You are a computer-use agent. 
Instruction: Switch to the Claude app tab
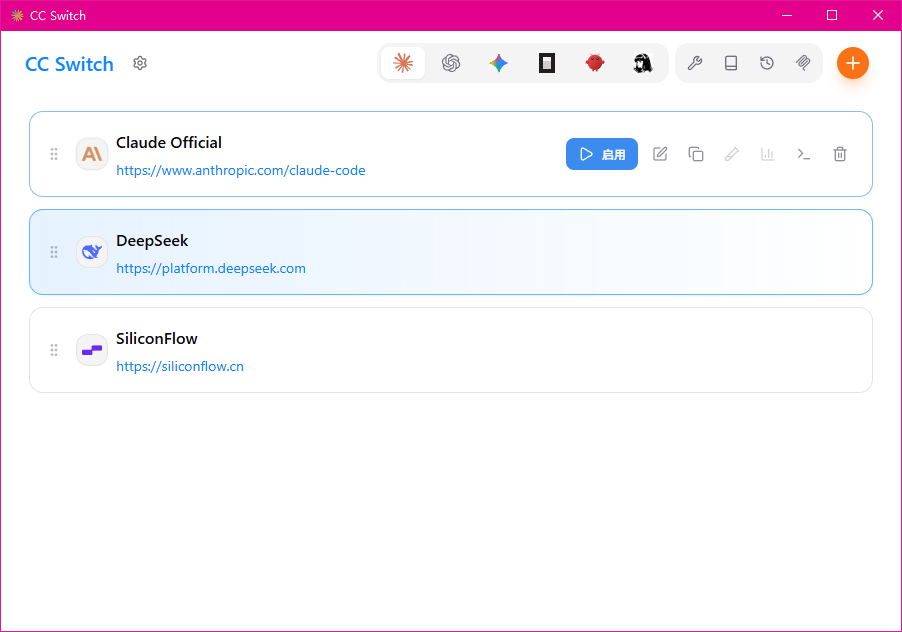pyautogui.click(x=403, y=63)
